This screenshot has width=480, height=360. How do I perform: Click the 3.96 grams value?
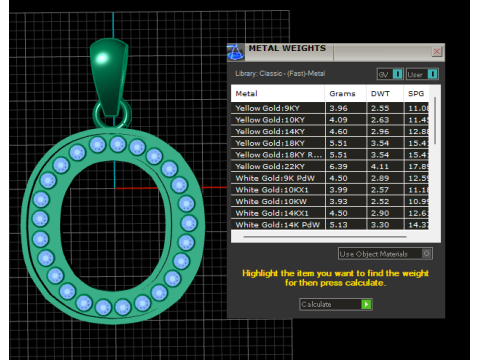[x=338, y=108]
